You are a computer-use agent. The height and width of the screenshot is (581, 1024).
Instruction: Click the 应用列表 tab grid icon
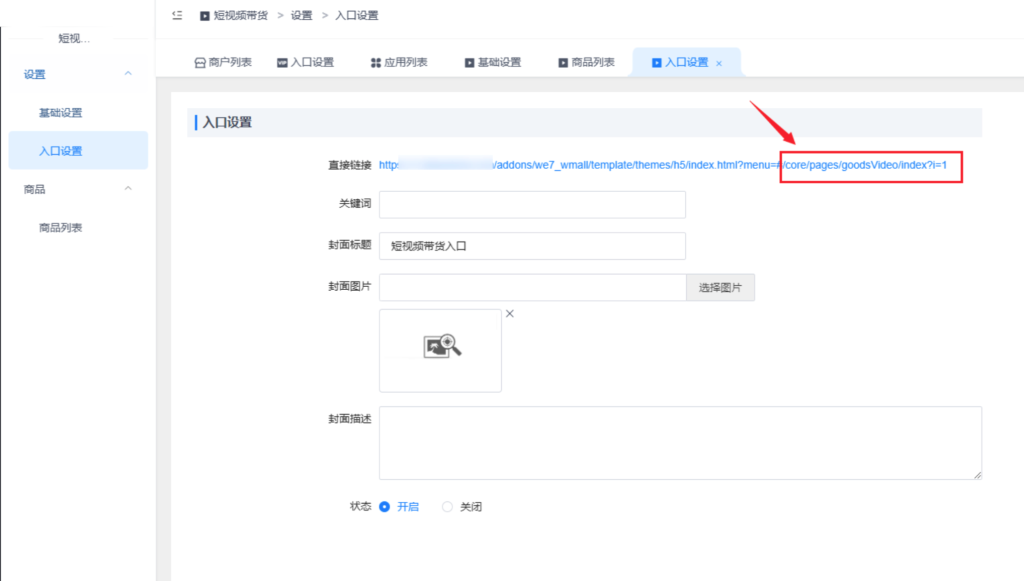(376, 62)
